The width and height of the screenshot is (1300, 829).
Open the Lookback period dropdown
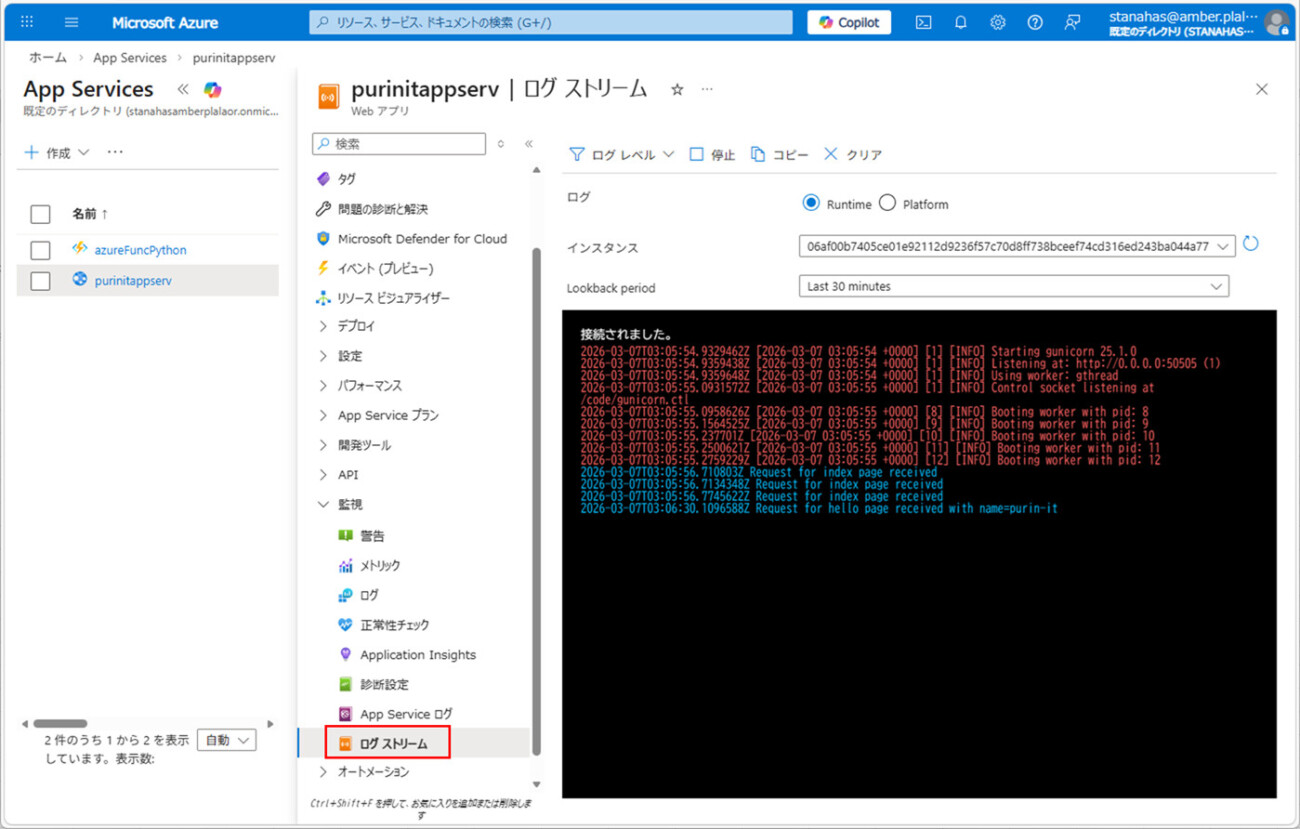pos(1014,287)
